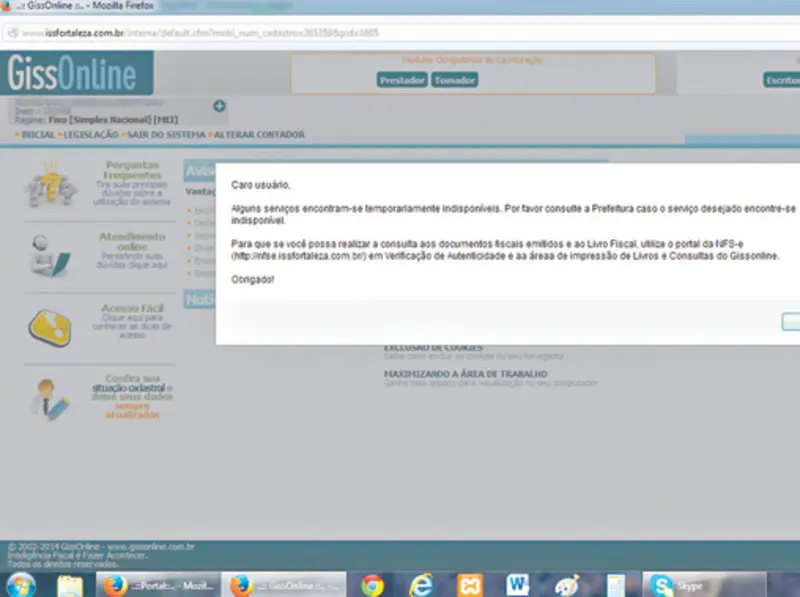Select ALTERAR CONTADOR menu item
800x597 pixels.
coord(258,134)
